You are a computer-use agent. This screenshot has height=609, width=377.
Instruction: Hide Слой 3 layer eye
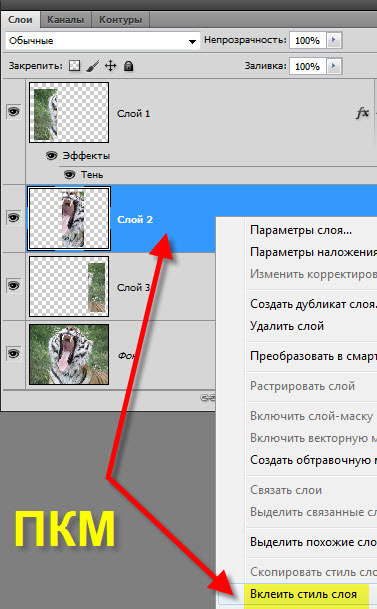coord(14,285)
